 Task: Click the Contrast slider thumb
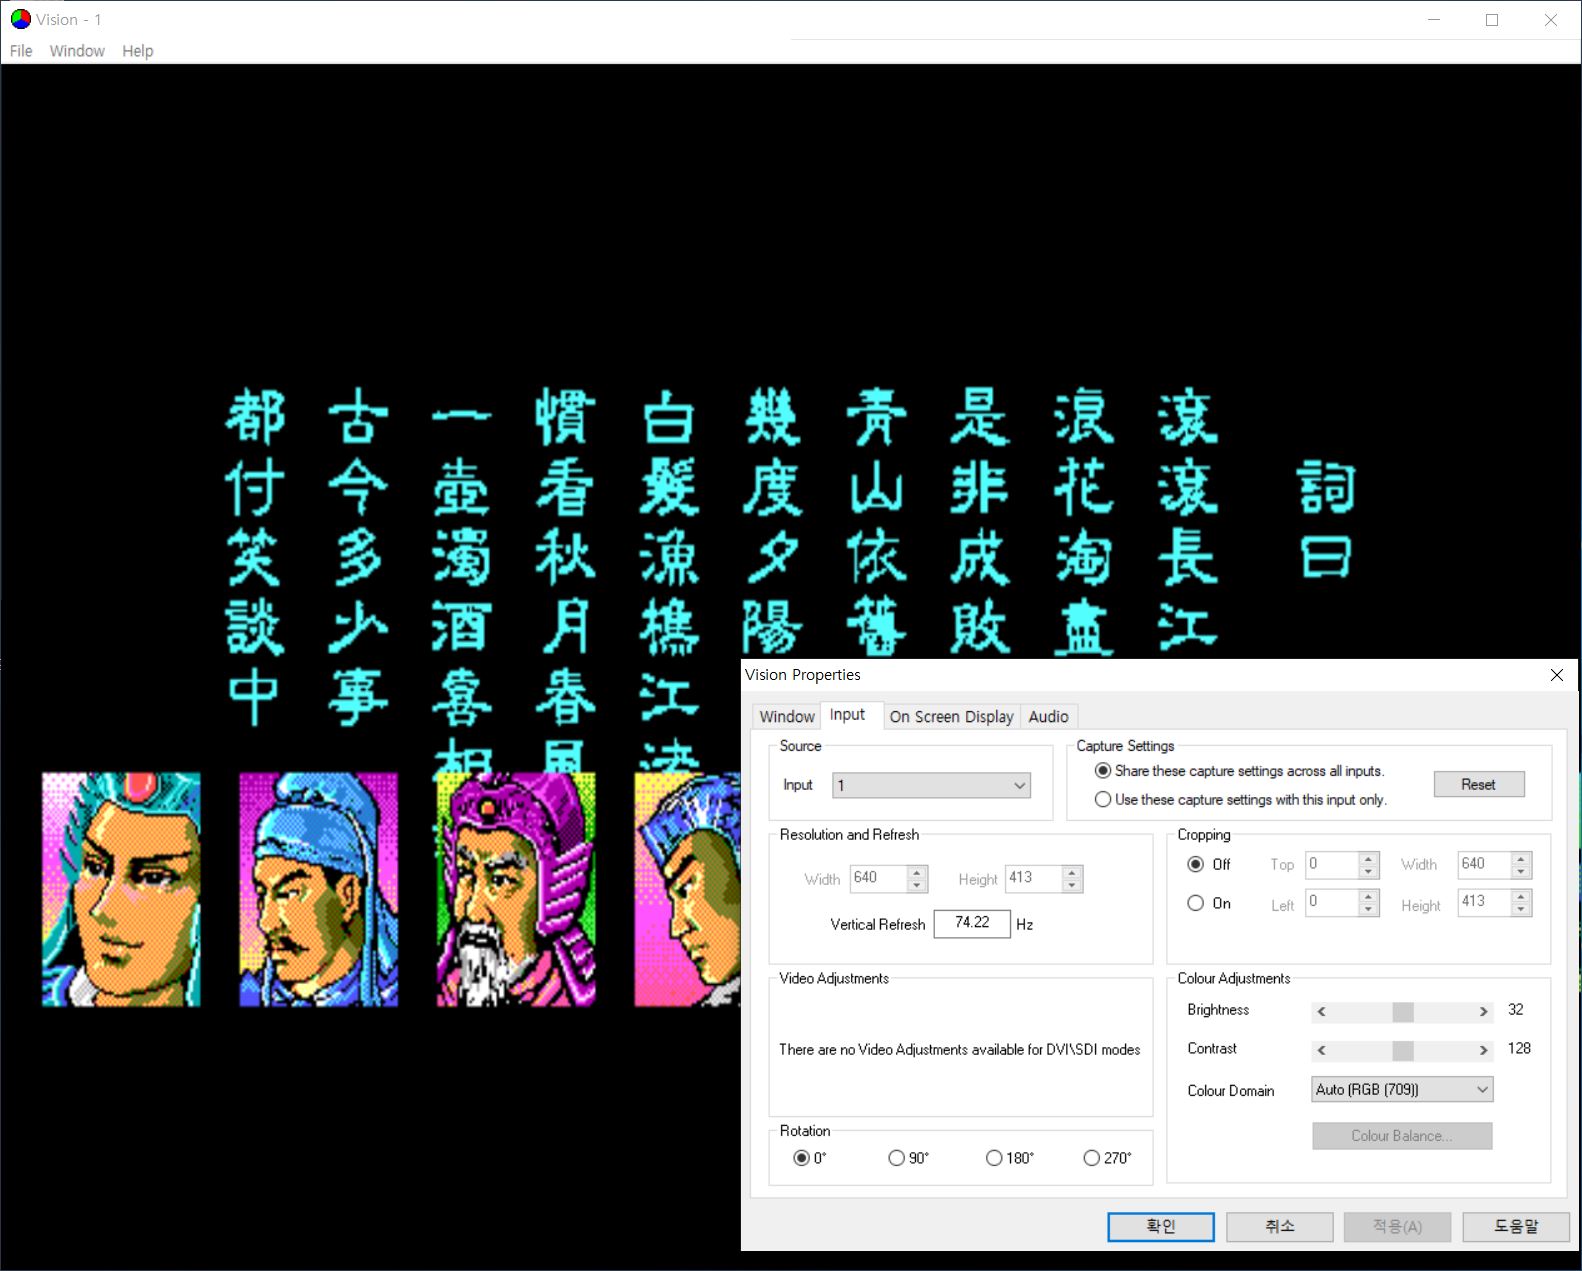click(1403, 1050)
